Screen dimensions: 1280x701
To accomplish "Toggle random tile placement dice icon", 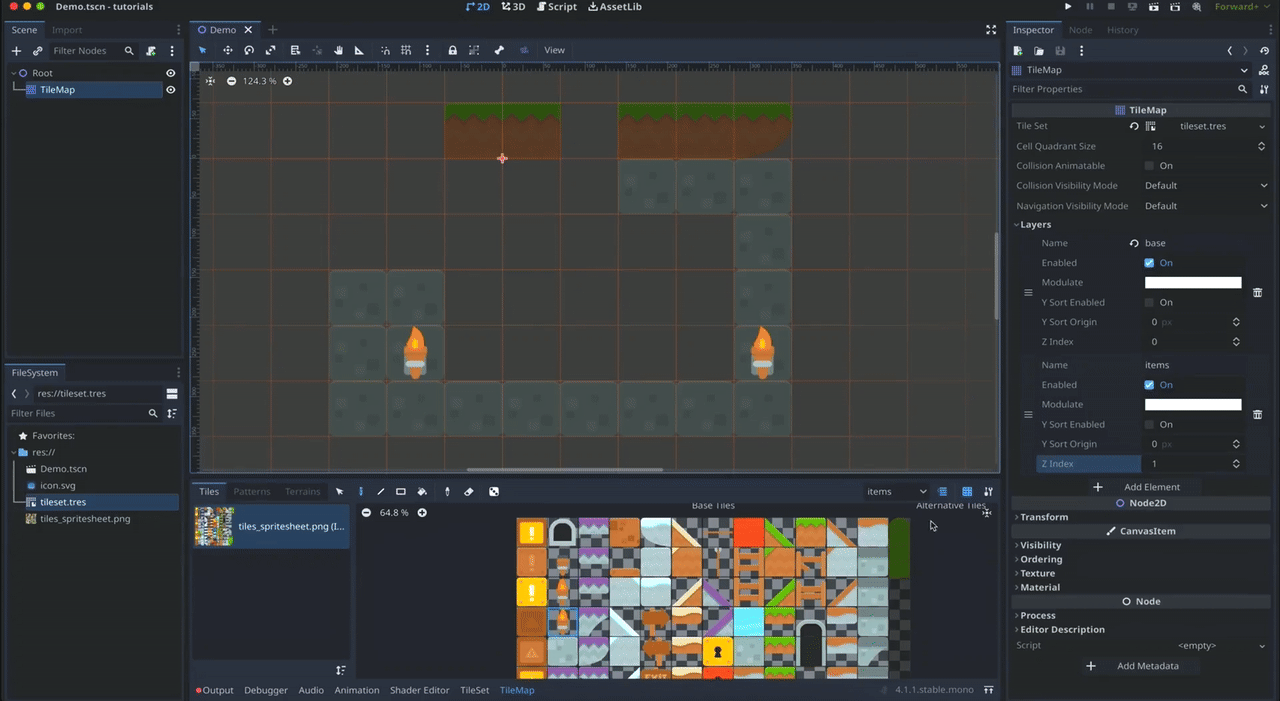I will tap(494, 491).
